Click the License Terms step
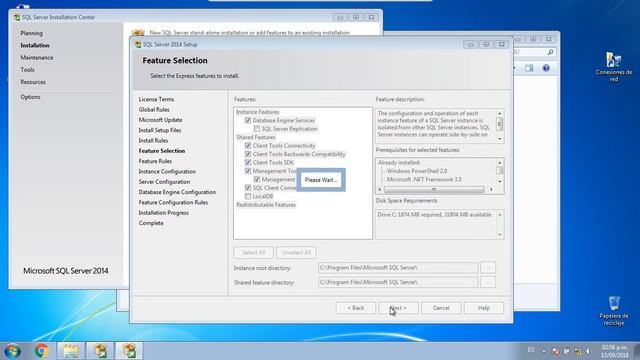The height and width of the screenshot is (360, 640). pyautogui.click(x=156, y=100)
